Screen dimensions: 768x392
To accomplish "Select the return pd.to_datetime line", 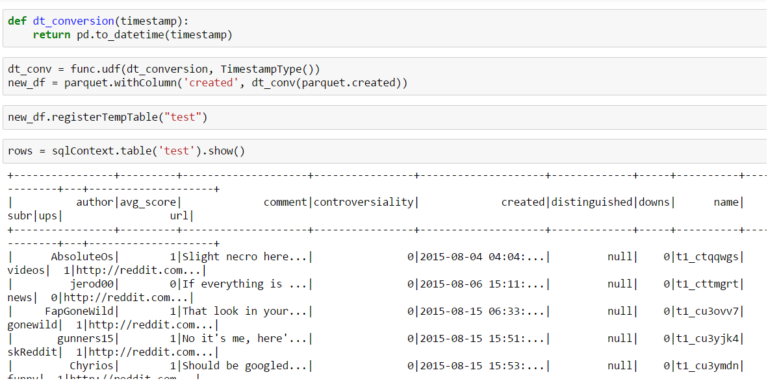I will 133,35.
